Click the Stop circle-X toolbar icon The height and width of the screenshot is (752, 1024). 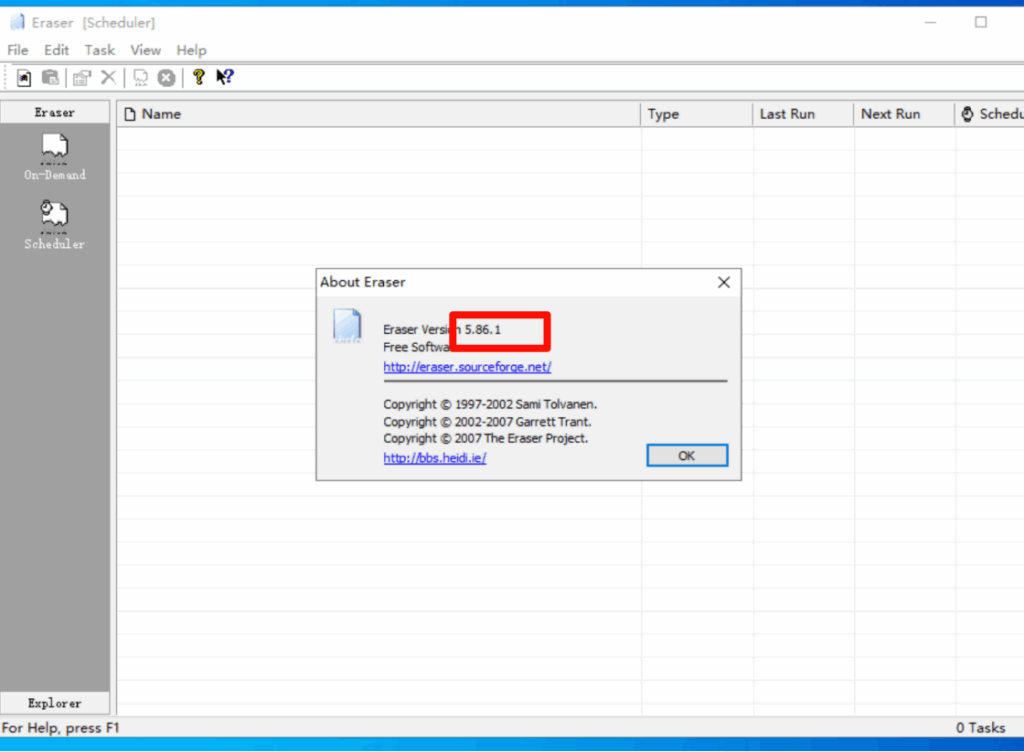point(166,77)
